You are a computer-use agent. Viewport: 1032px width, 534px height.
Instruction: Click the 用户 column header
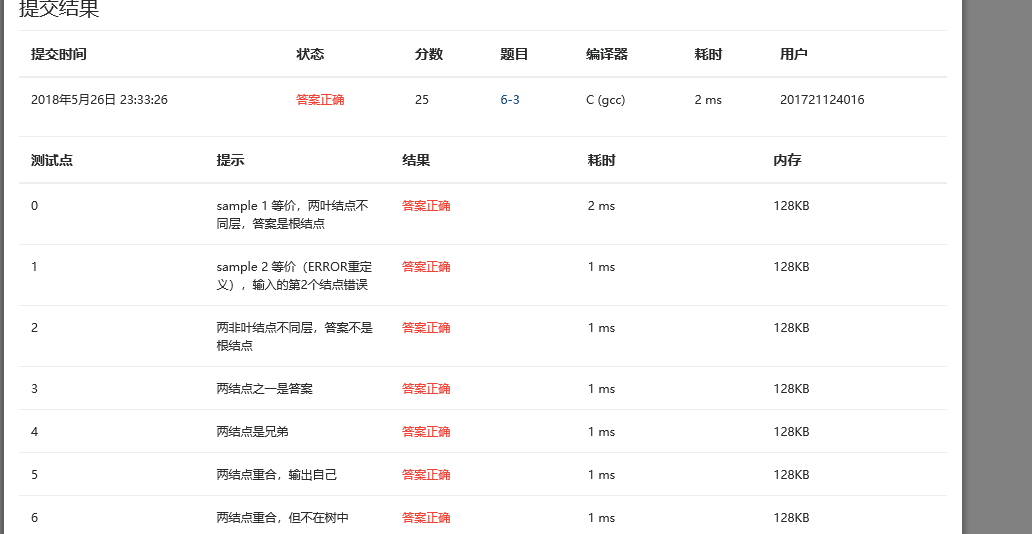click(794, 55)
